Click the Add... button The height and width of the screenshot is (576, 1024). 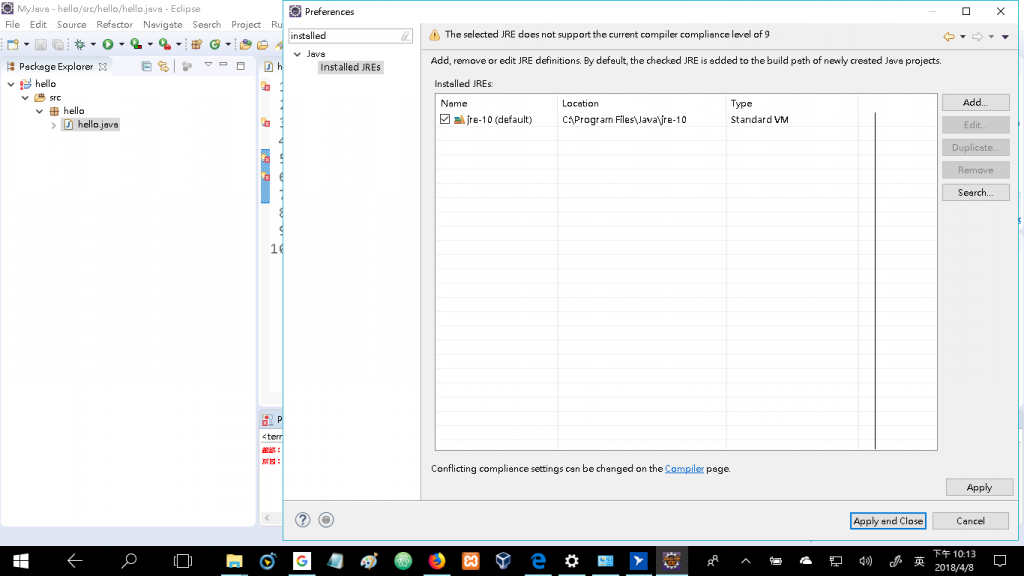976,103
